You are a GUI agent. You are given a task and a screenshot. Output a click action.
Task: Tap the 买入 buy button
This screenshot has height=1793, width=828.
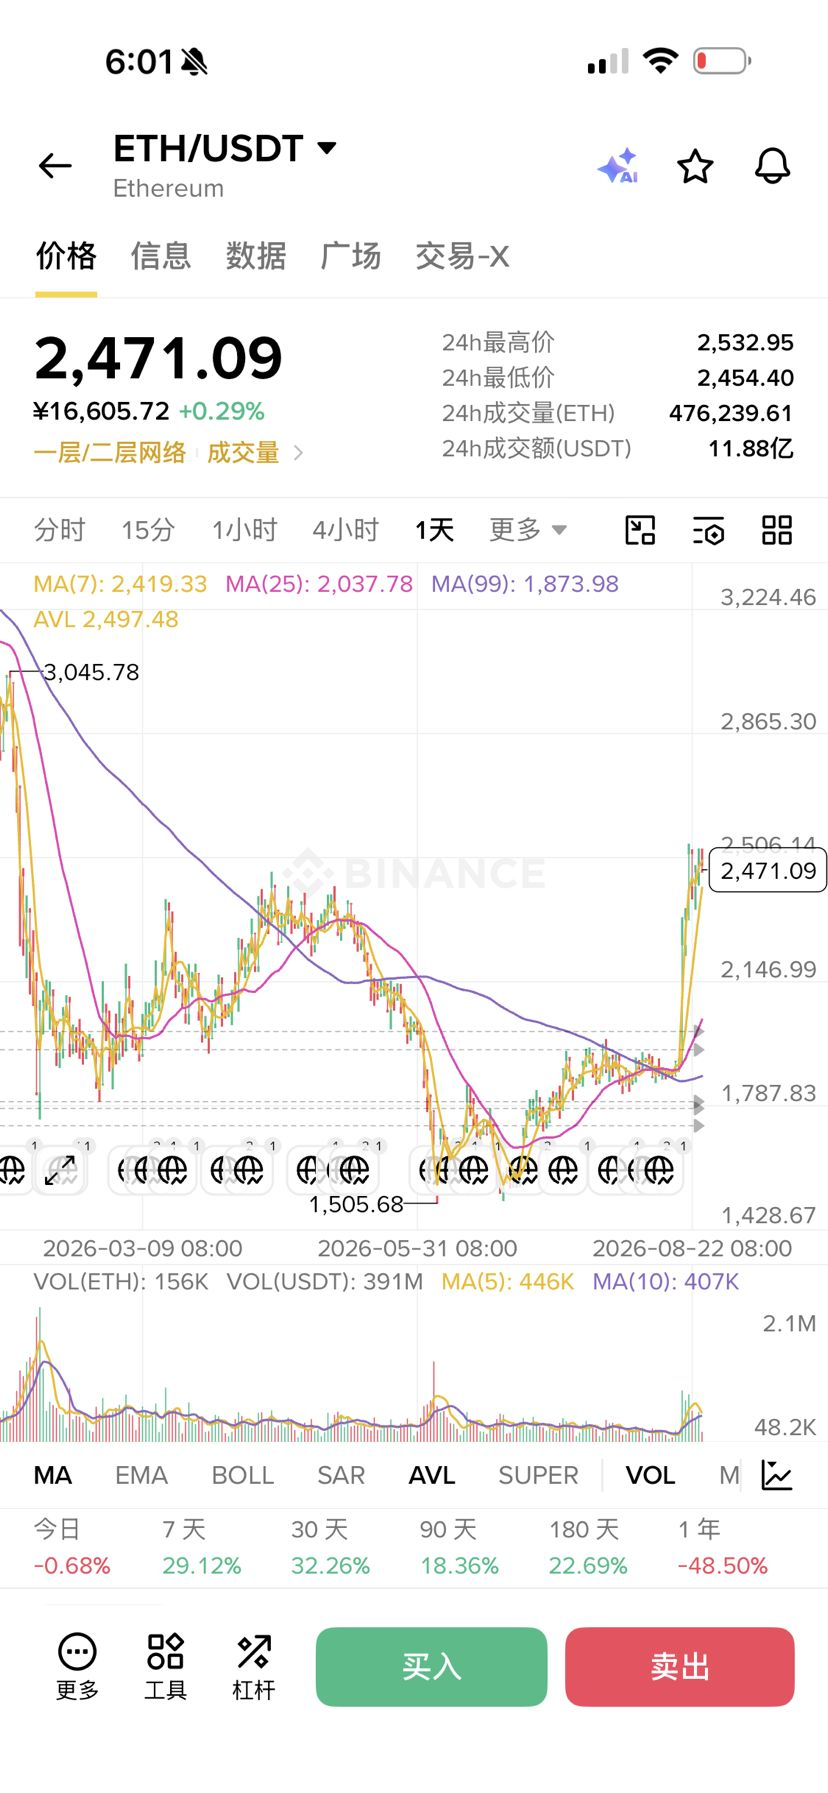(x=432, y=1667)
